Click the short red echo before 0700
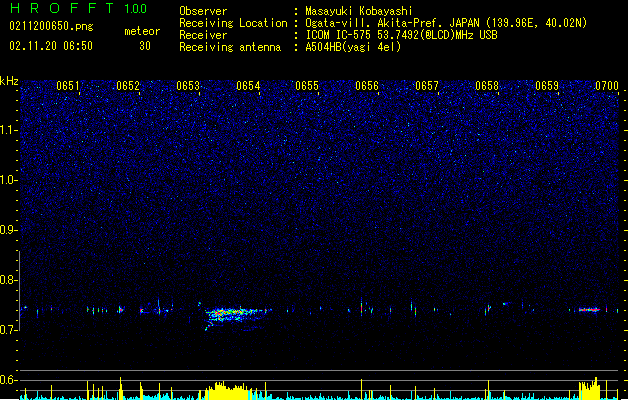Viewport: 629px width, 400px height. pyautogui.click(x=589, y=310)
